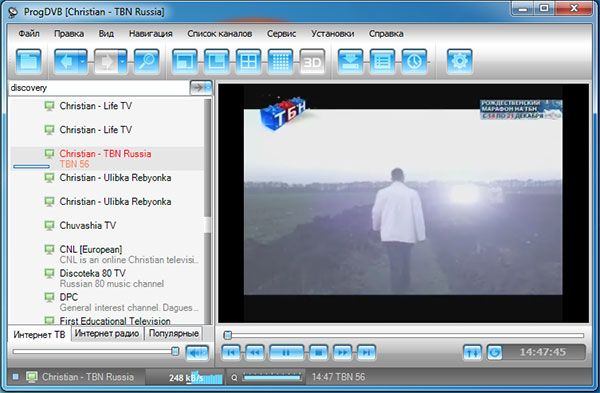Select First Educational Television channel
The height and width of the screenshot is (393, 600).
pos(106,320)
